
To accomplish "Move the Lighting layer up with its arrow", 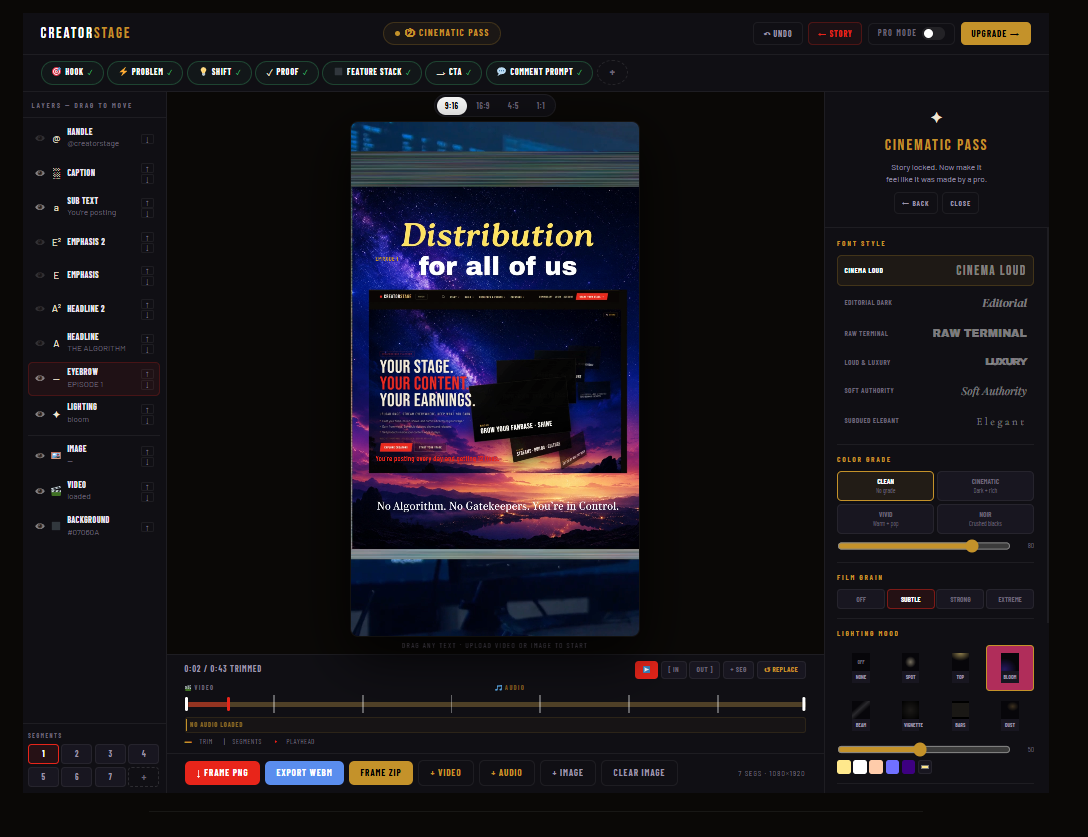I will (x=147, y=409).
